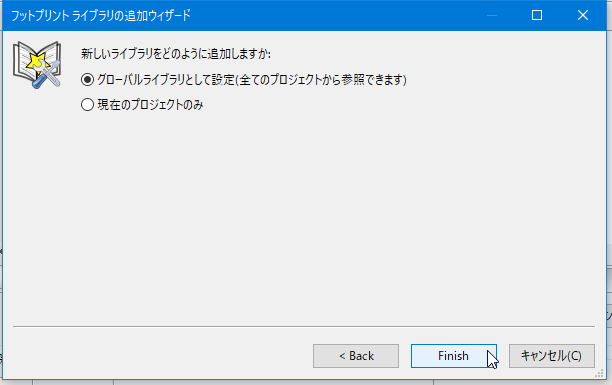Click the greyed-out minimize icon in title bar
The height and width of the screenshot is (385, 612).
pos(492,16)
